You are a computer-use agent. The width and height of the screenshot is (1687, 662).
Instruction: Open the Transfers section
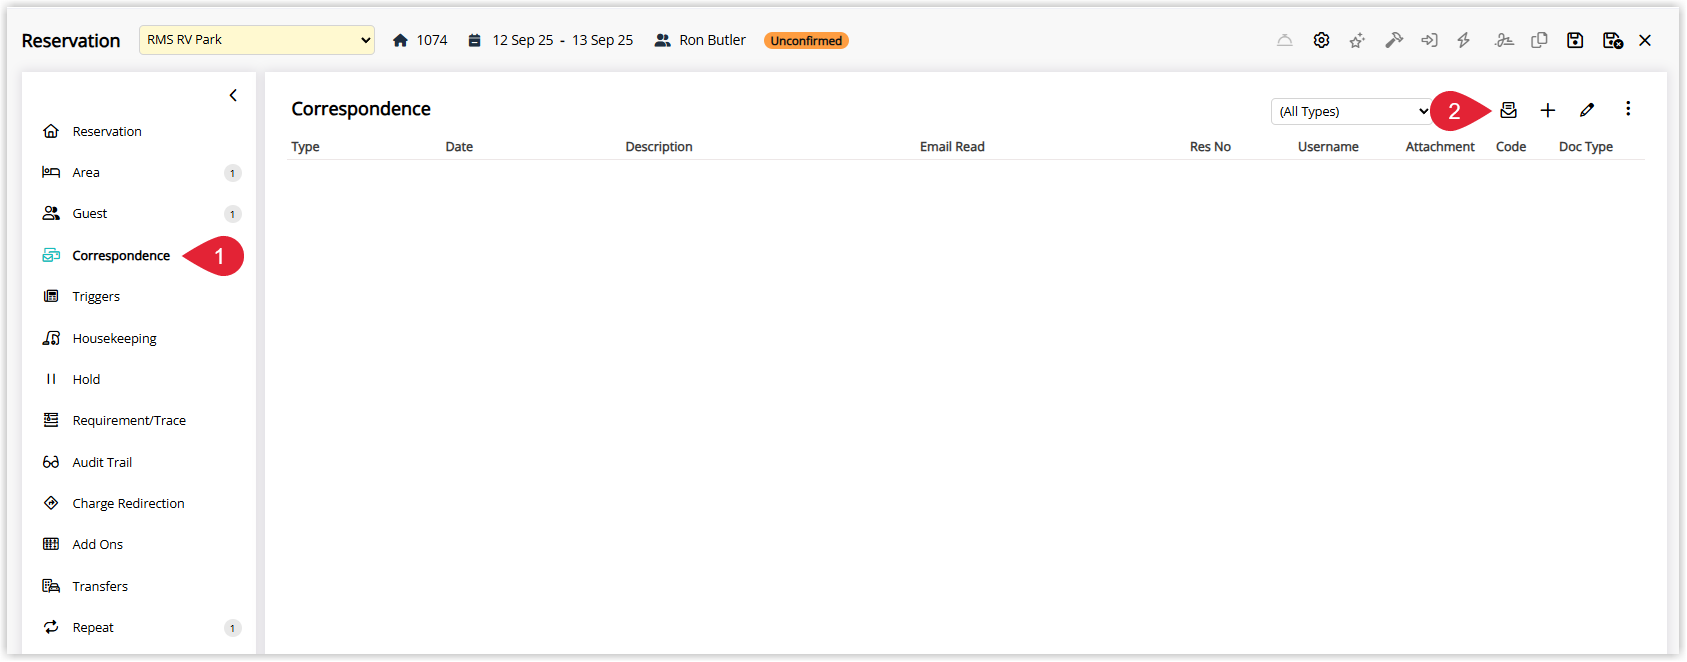100,586
